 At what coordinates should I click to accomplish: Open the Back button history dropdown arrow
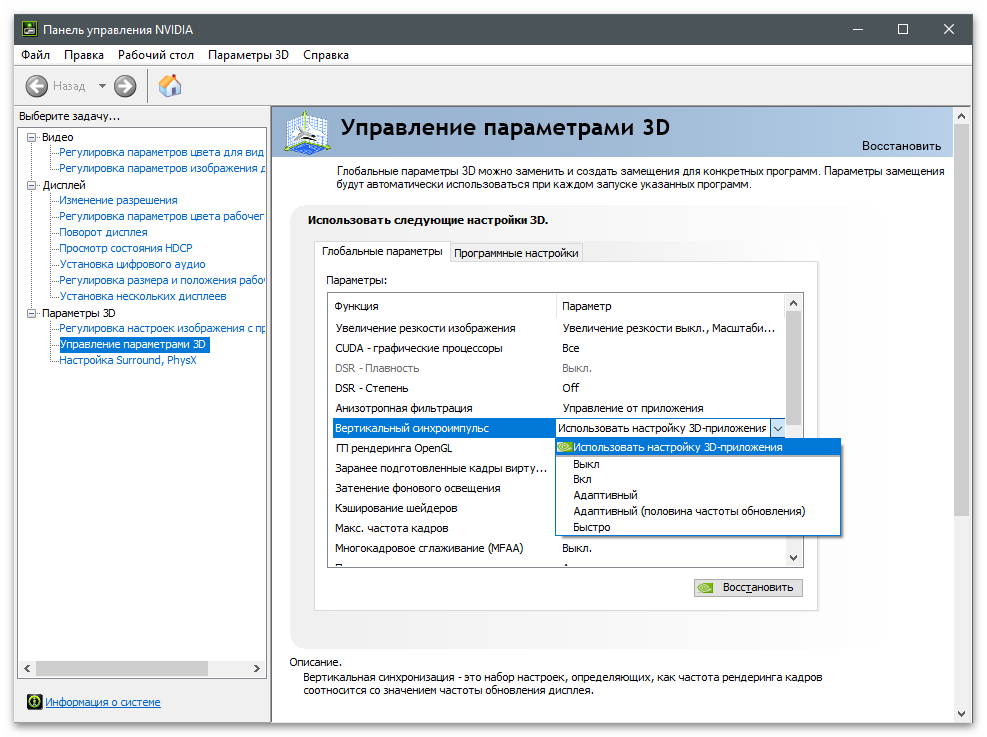point(101,86)
